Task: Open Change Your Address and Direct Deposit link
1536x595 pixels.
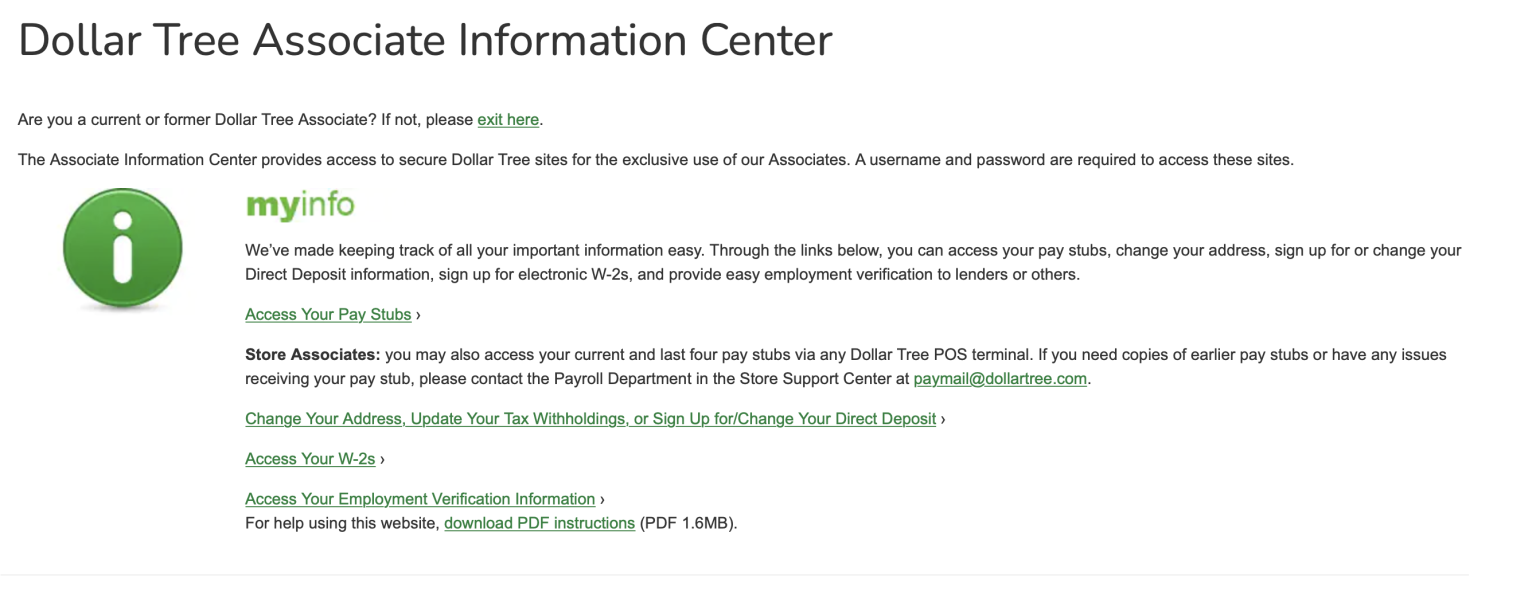Action: [x=590, y=419]
